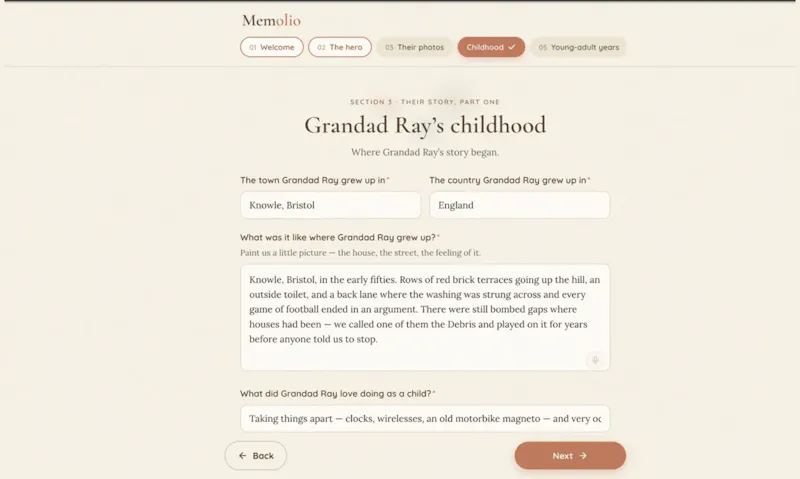The width and height of the screenshot is (800, 479).
Task: Select the Their photos step tab
Action: [x=414, y=47]
